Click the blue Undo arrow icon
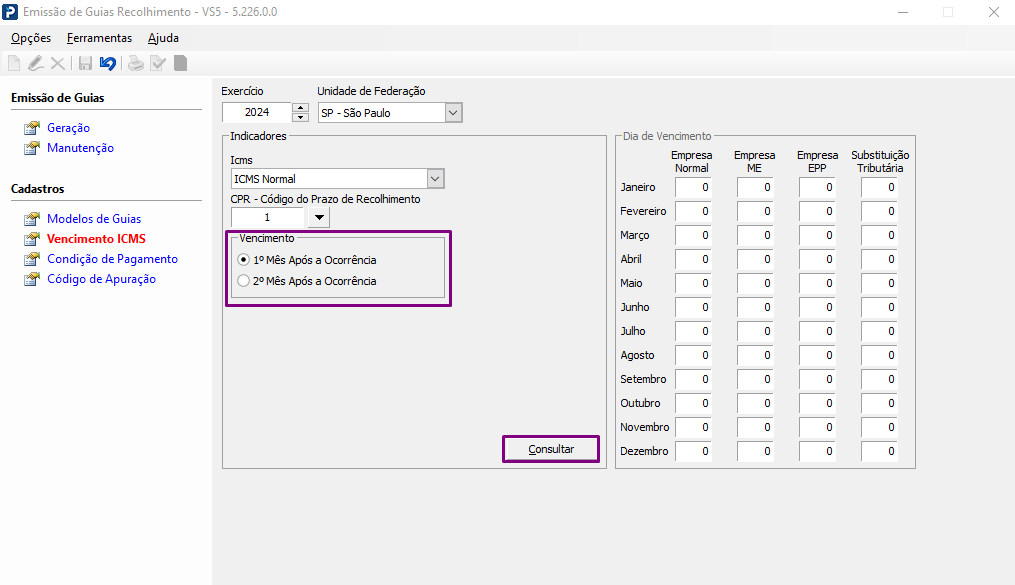 tap(108, 63)
